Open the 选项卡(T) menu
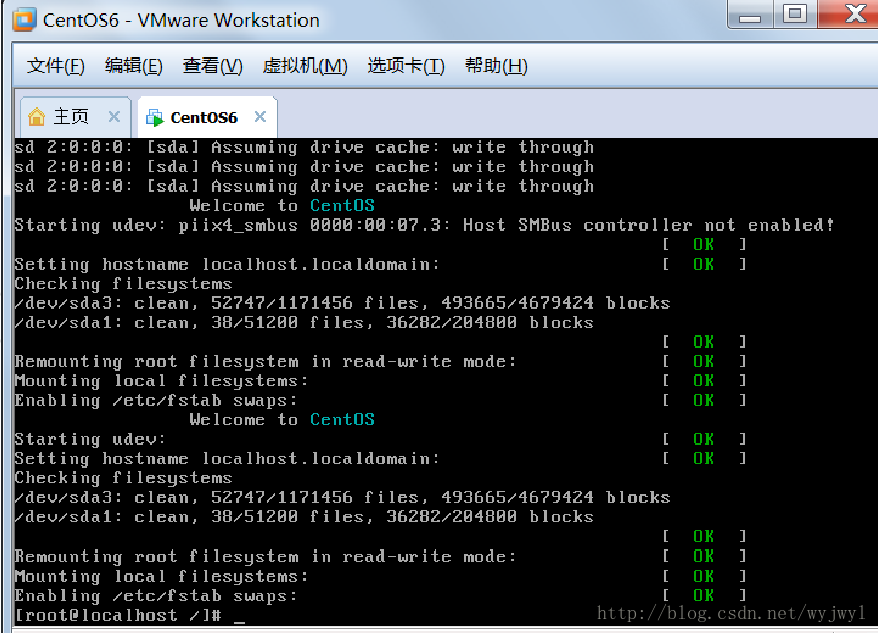 coord(405,66)
